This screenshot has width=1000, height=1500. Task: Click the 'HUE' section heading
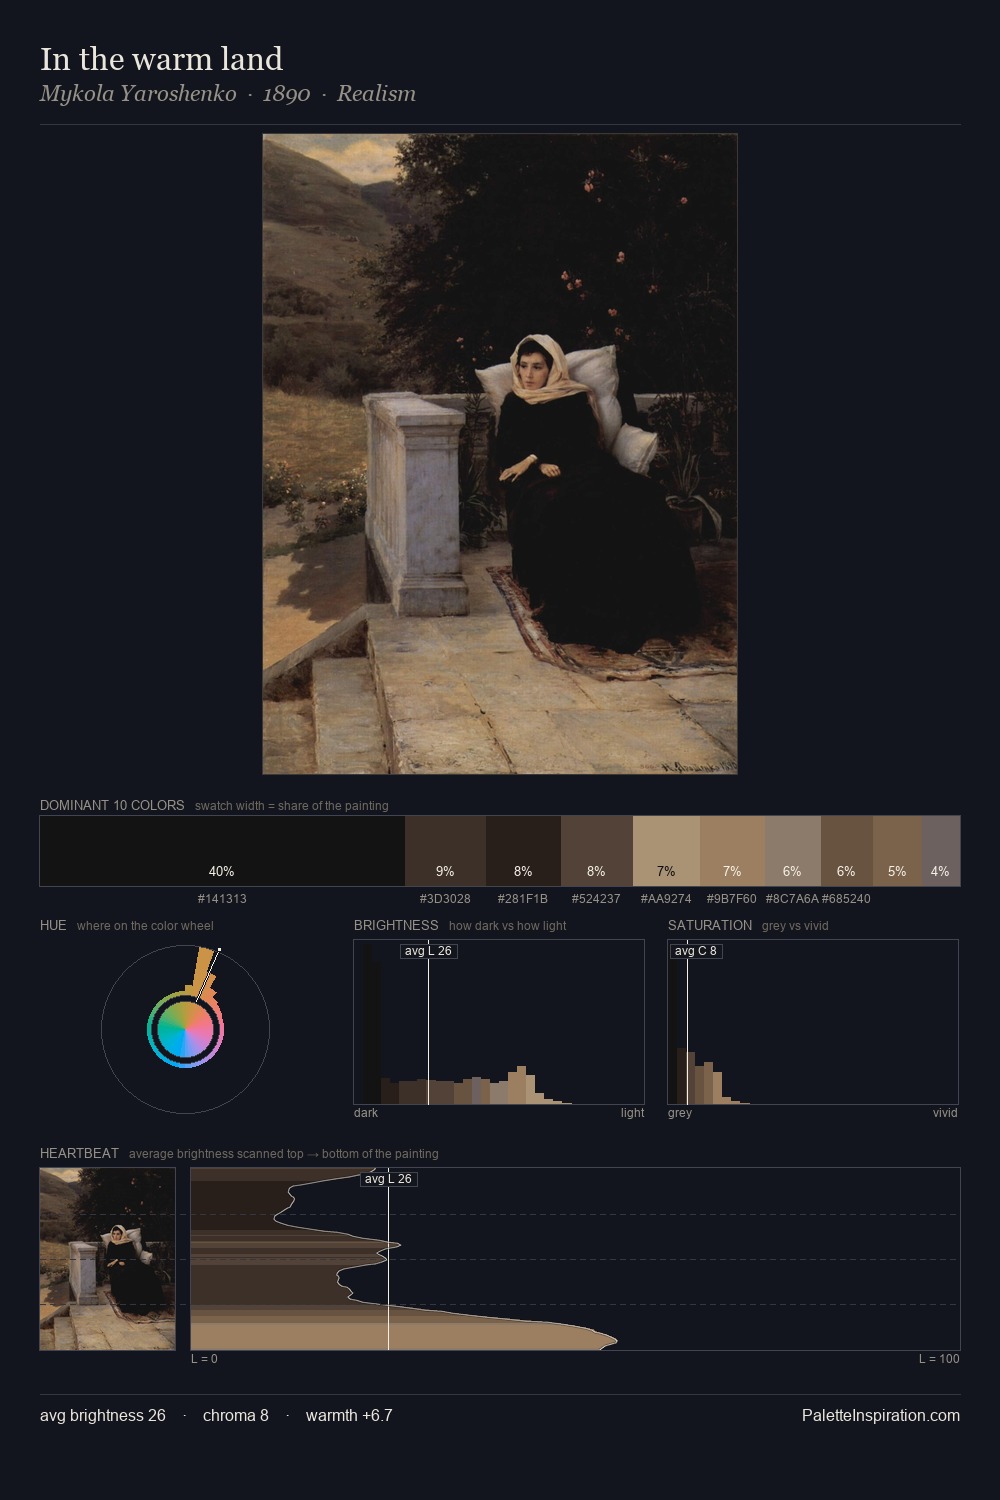[53, 925]
